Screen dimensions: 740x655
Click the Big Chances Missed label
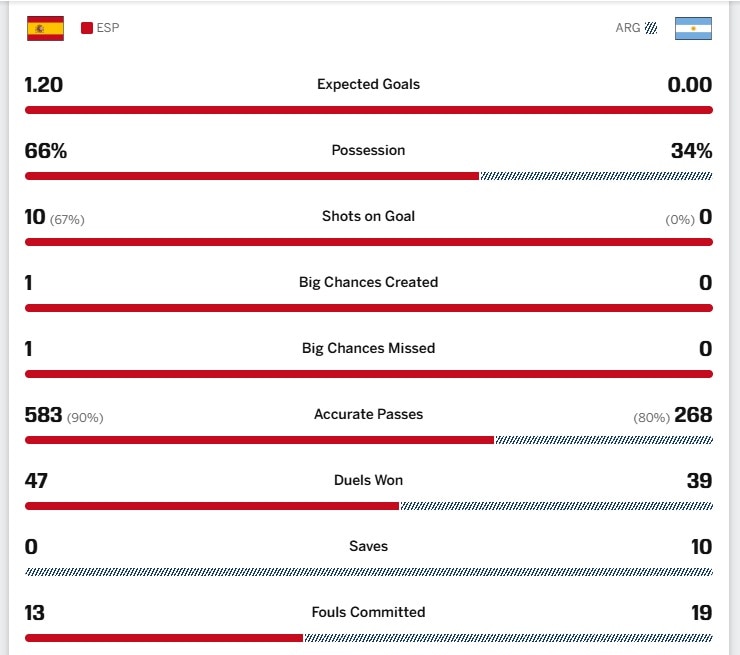[x=369, y=348]
